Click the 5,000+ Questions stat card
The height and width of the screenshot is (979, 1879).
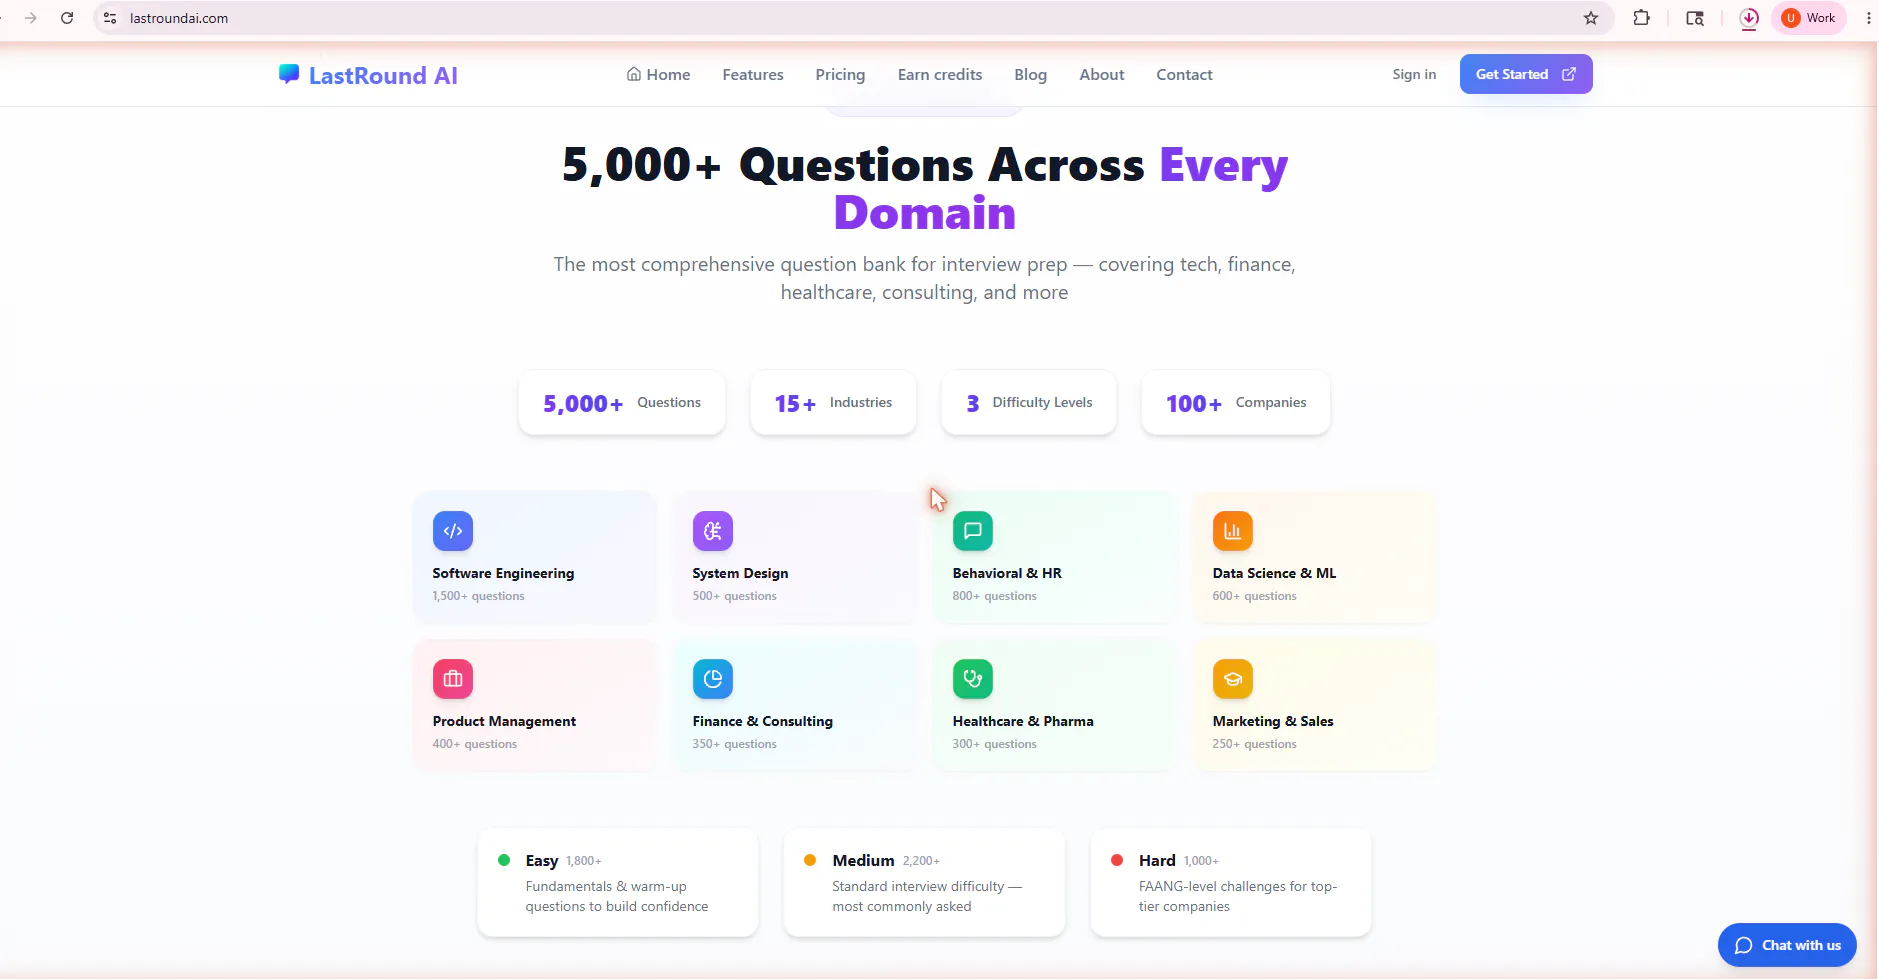622,403
